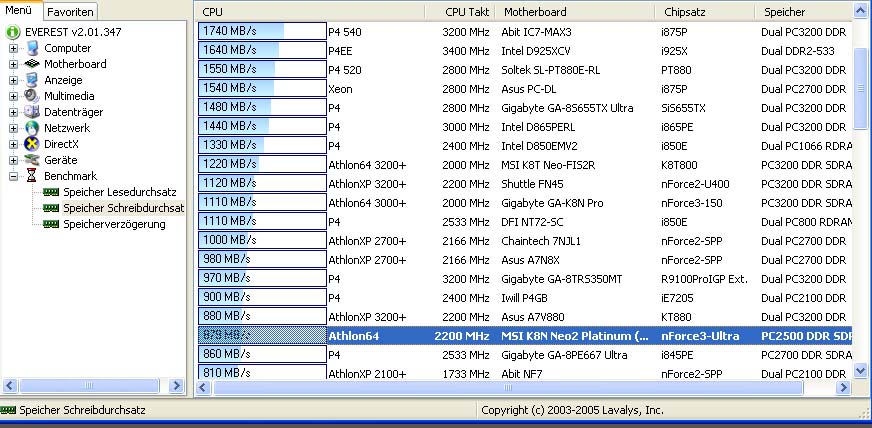Click the Gigabyte GA-8PE667 Ultra cell

564,355
